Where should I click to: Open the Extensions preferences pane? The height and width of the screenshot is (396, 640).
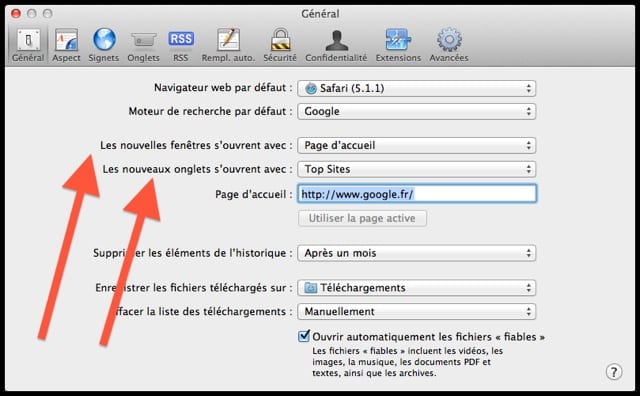(398, 45)
